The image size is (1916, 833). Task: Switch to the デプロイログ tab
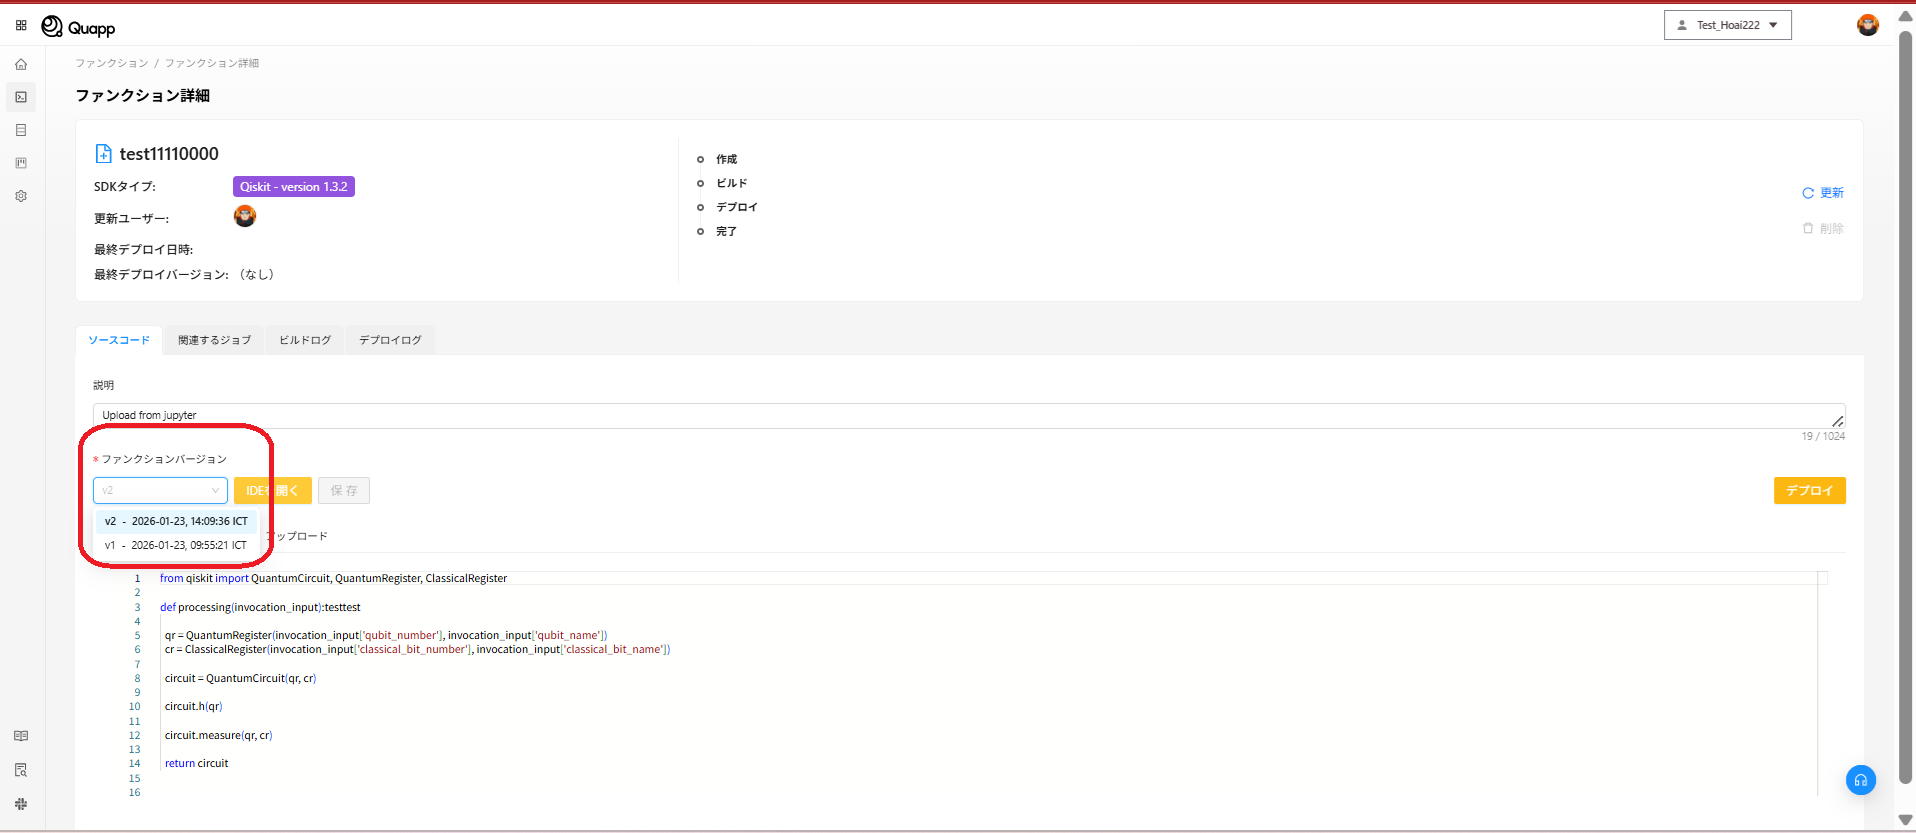point(390,340)
